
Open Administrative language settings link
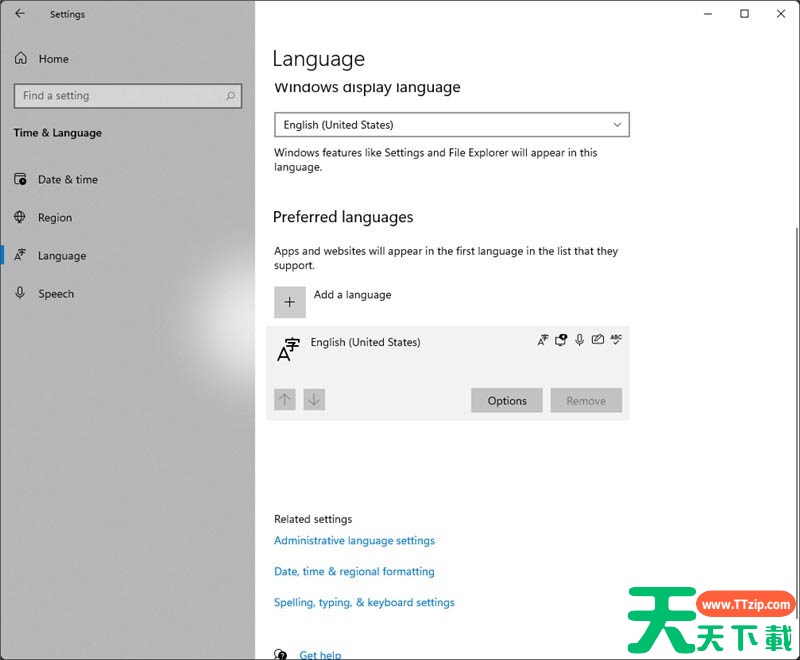354,541
